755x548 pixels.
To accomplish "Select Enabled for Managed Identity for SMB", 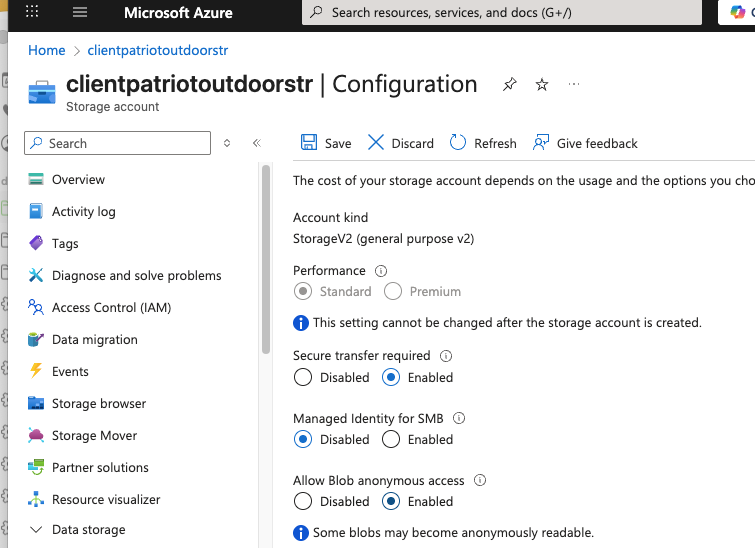I will point(392,440).
